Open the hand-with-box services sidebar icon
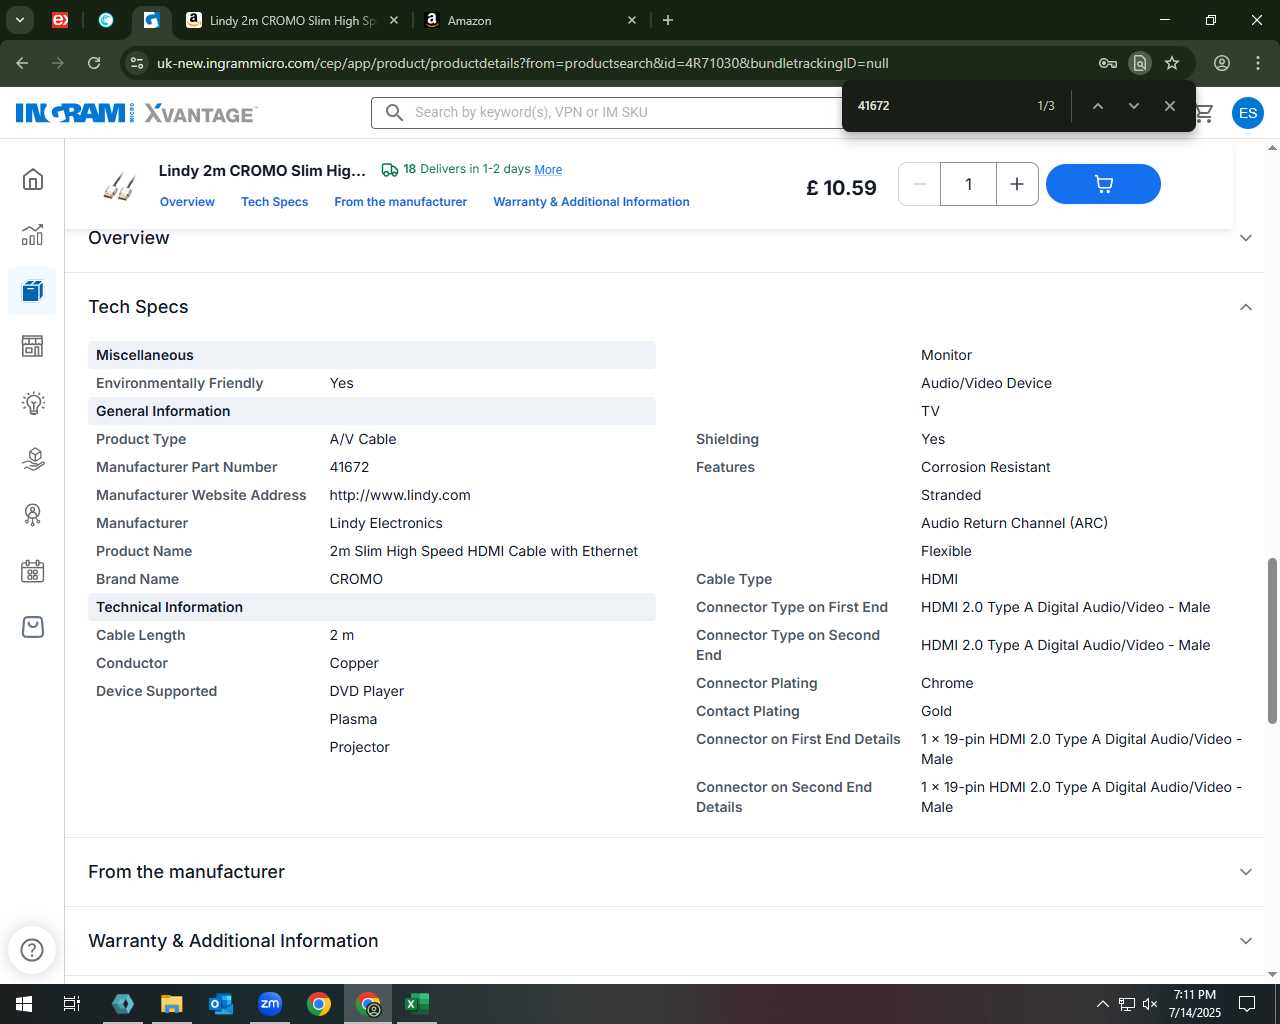Screen dimensions: 1280x1024 33,459
